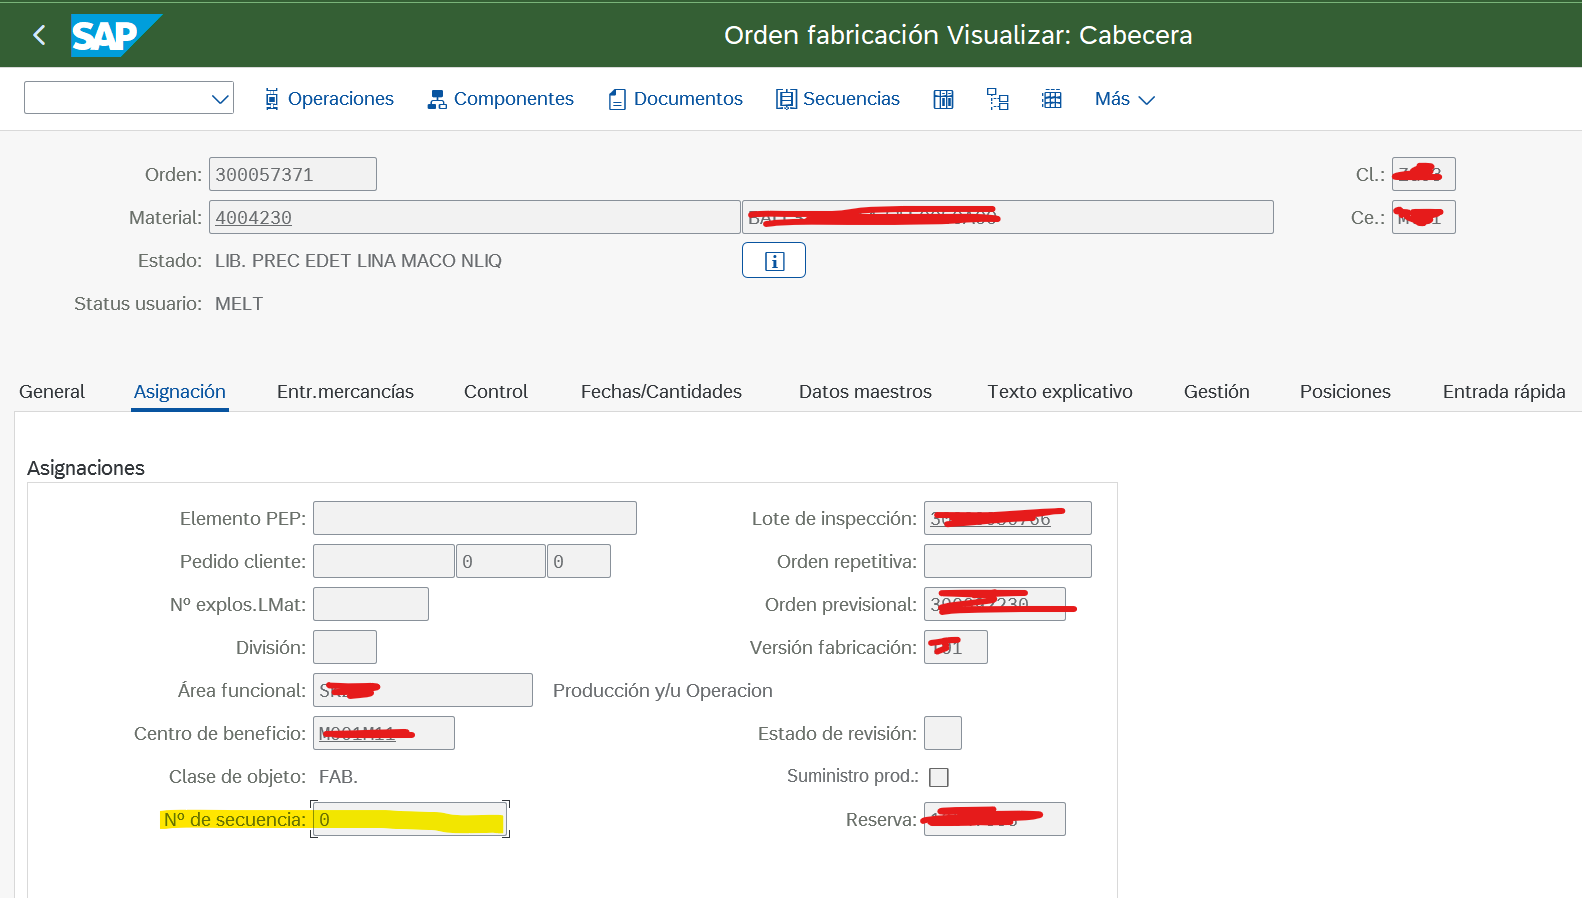This screenshot has width=1582, height=898.
Task: Click the back arrow in header
Action: (x=39, y=36)
